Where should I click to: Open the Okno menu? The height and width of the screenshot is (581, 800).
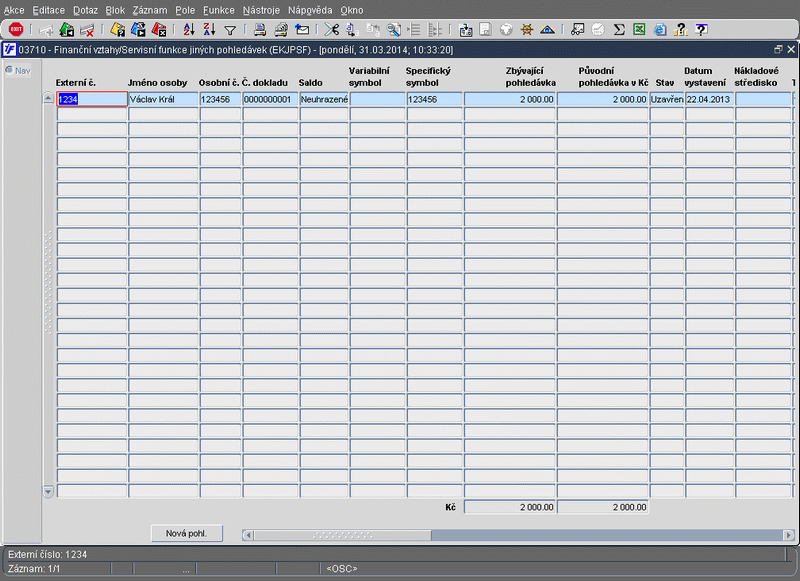352,10
